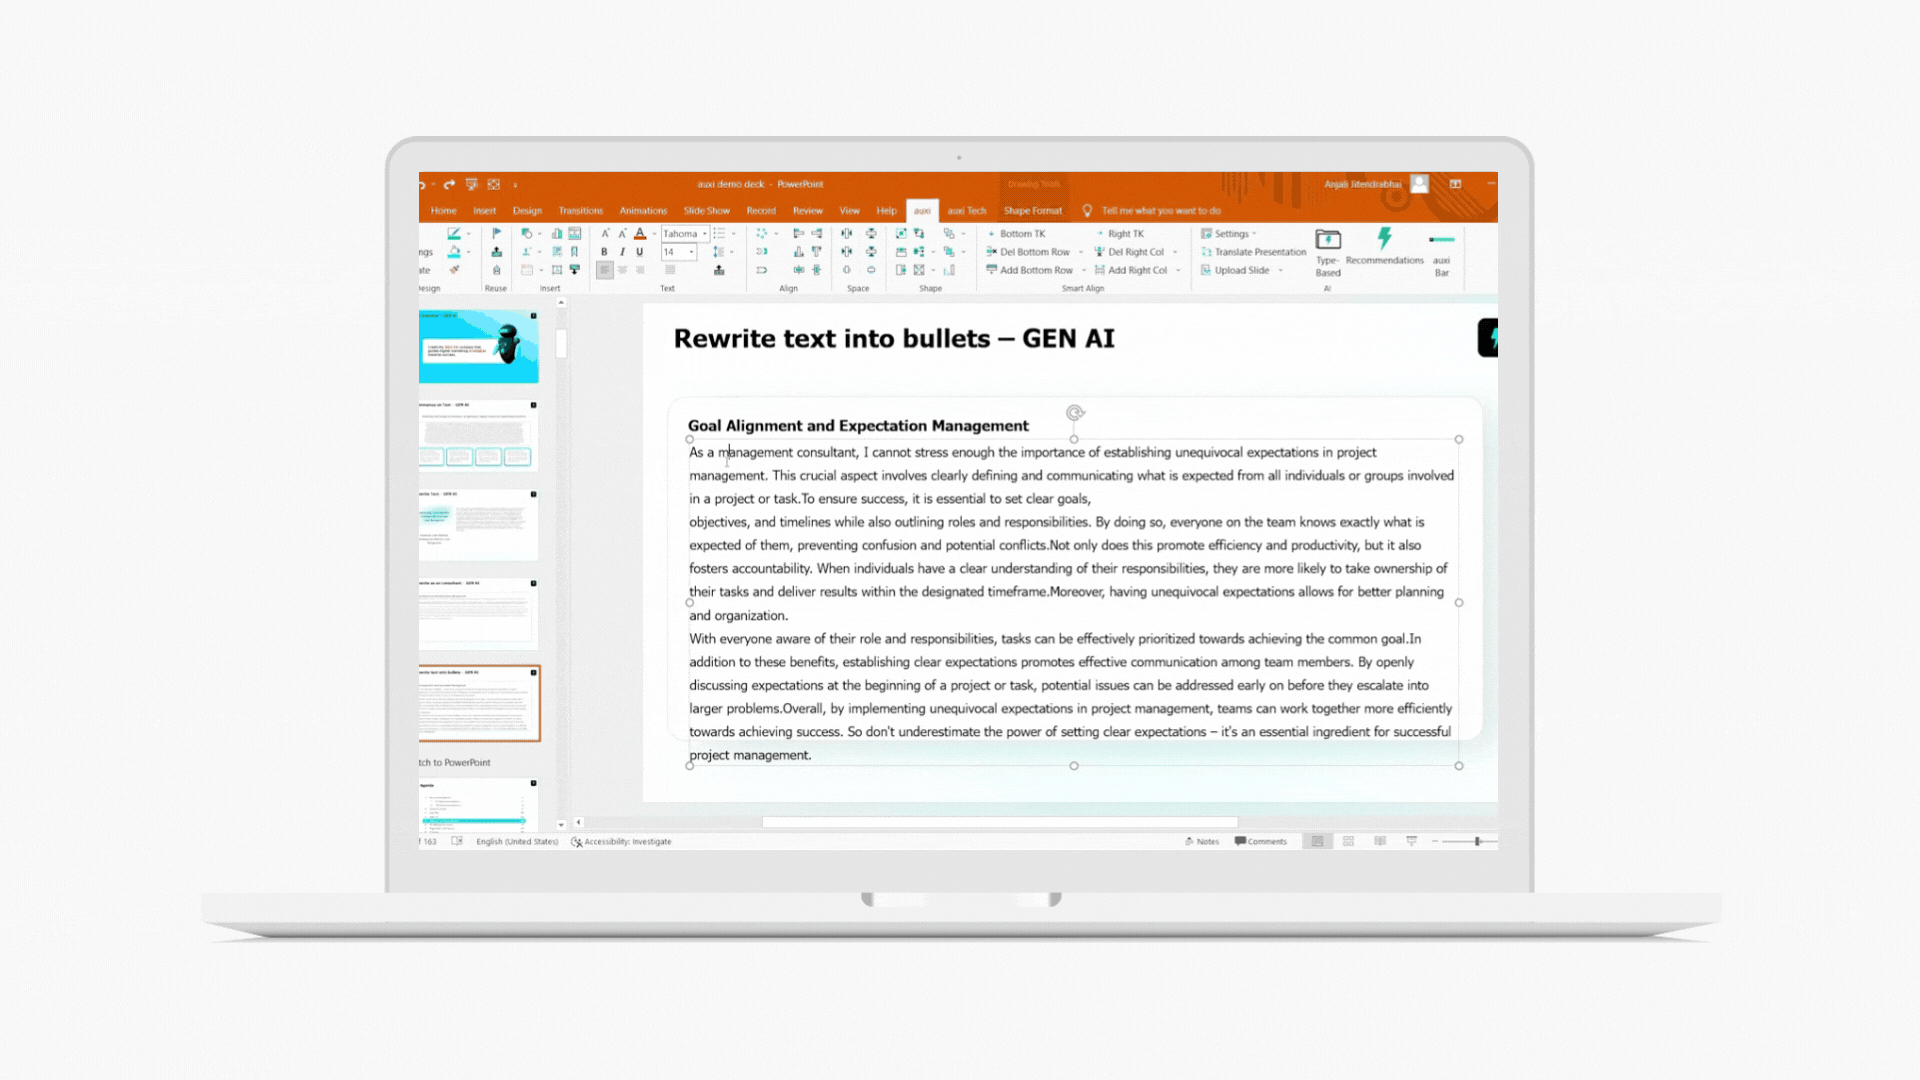Toggle Italic formatting
The height and width of the screenshot is (1080, 1920).
coord(622,252)
